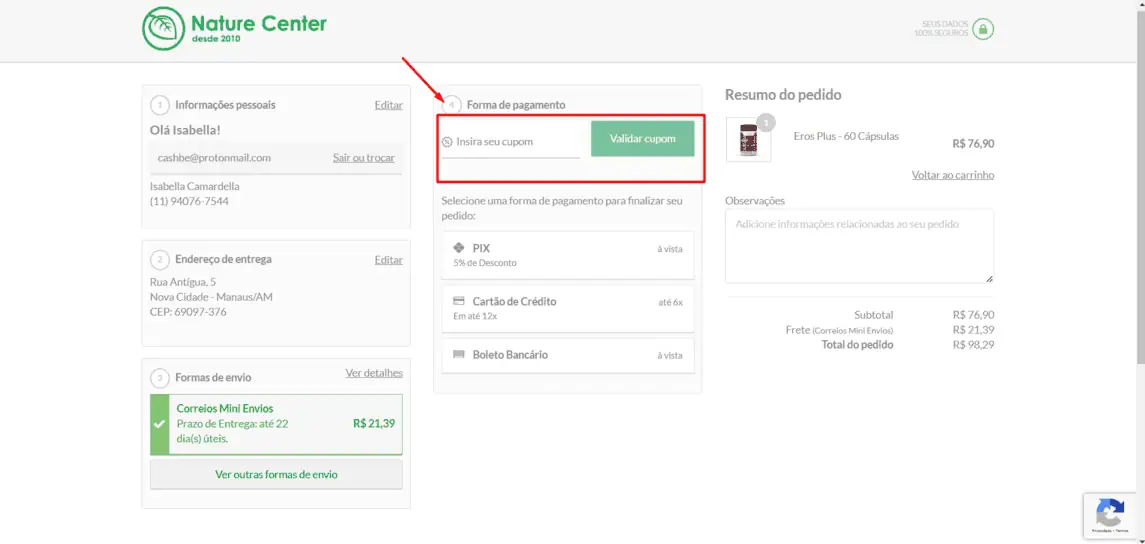Click Sair ou trocar account link
Screen dimensions: 1145x544
click(x=364, y=158)
